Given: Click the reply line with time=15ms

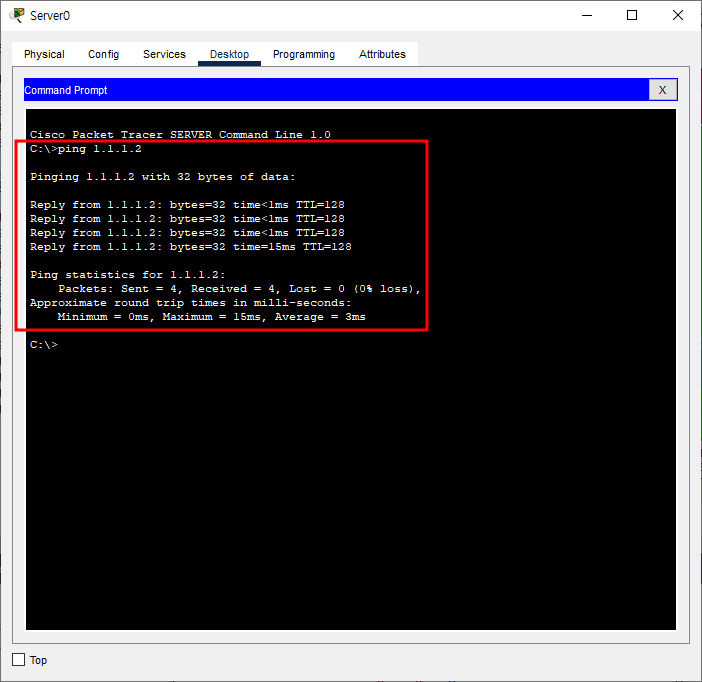Looking at the screenshot, I should coord(191,247).
